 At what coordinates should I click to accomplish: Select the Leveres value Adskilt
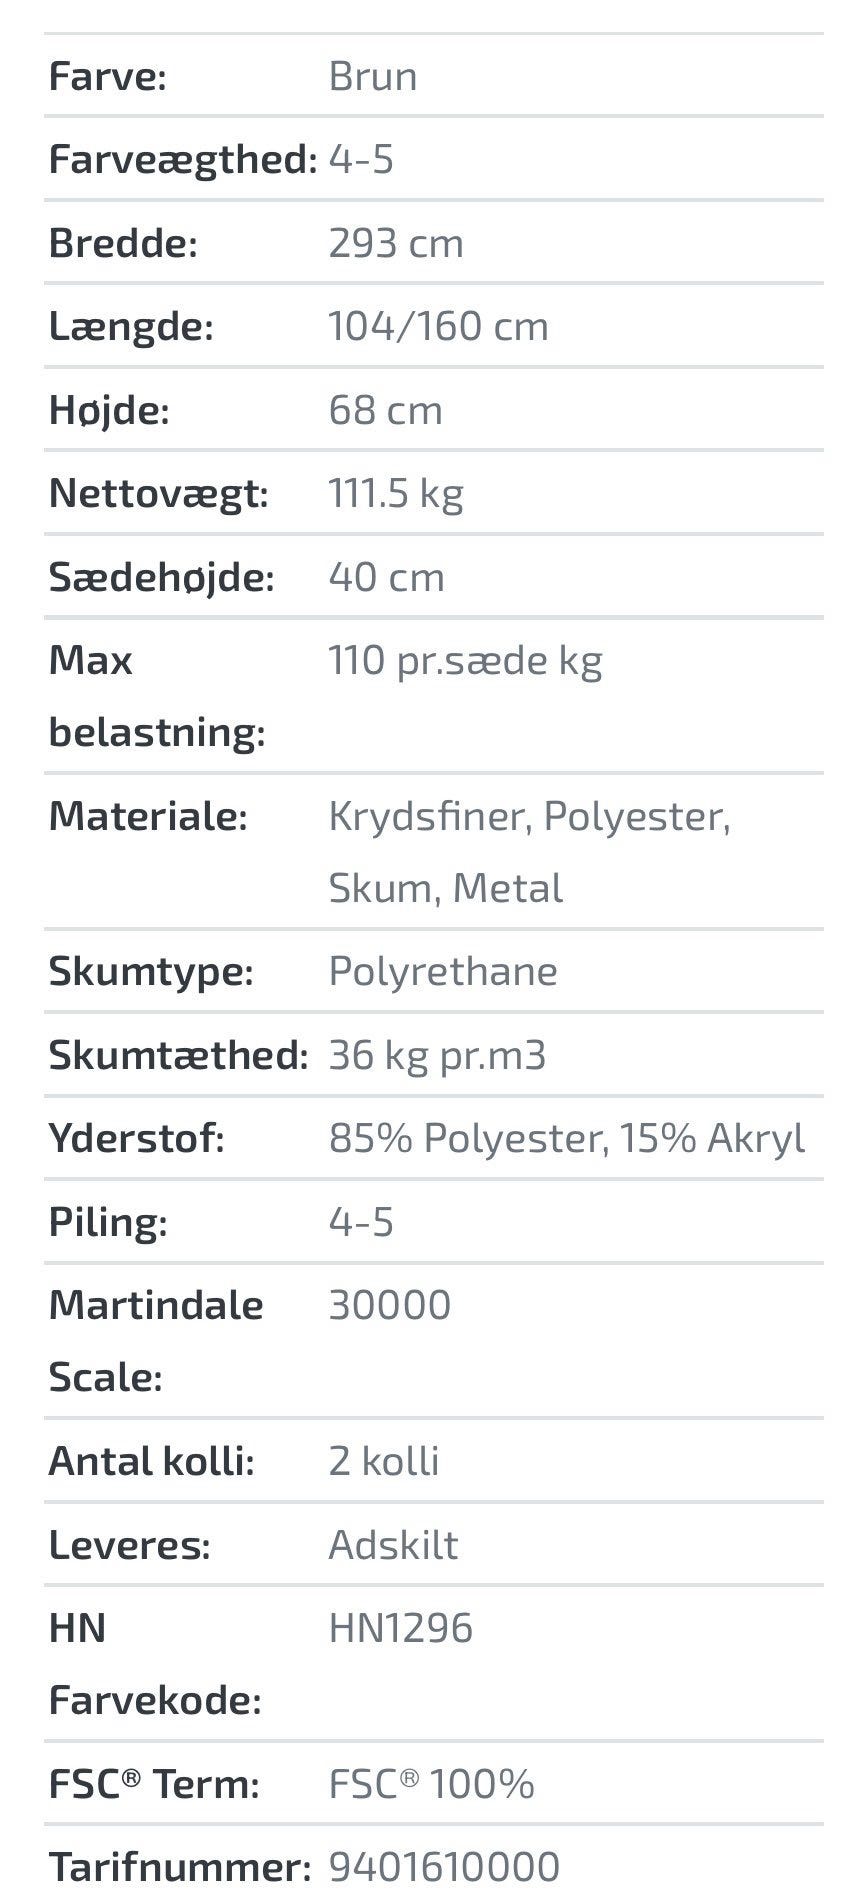(x=393, y=1545)
